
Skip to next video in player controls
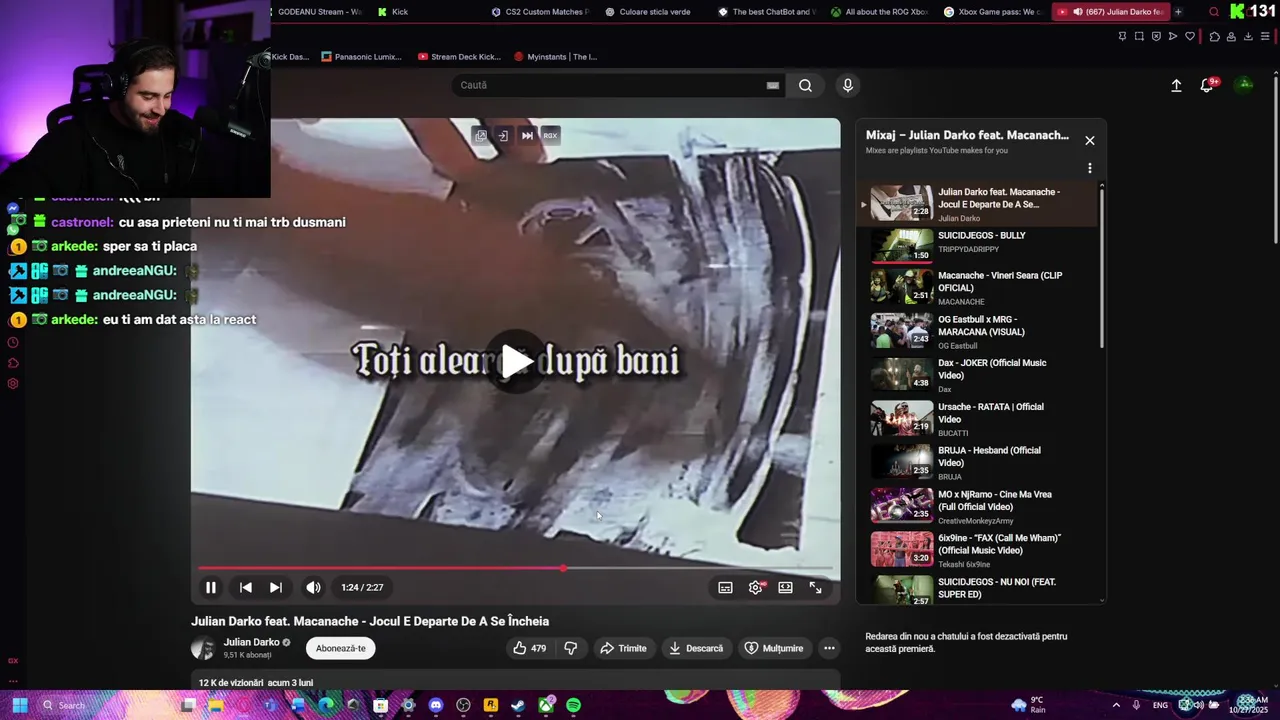[276, 588]
